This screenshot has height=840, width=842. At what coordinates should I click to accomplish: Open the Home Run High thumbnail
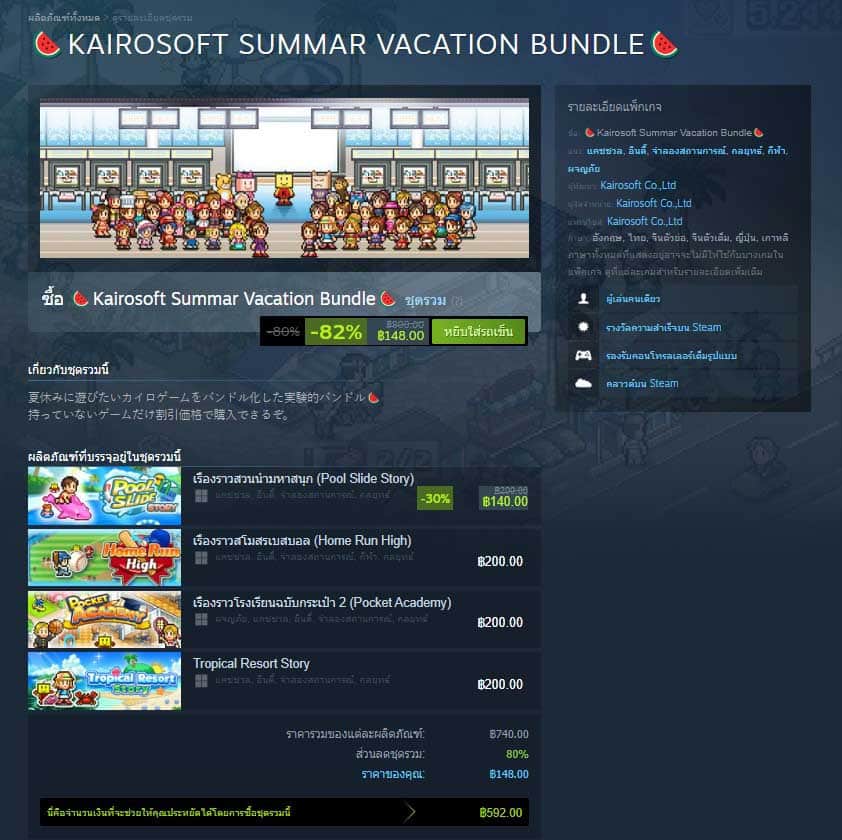pyautogui.click(x=105, y=557)
